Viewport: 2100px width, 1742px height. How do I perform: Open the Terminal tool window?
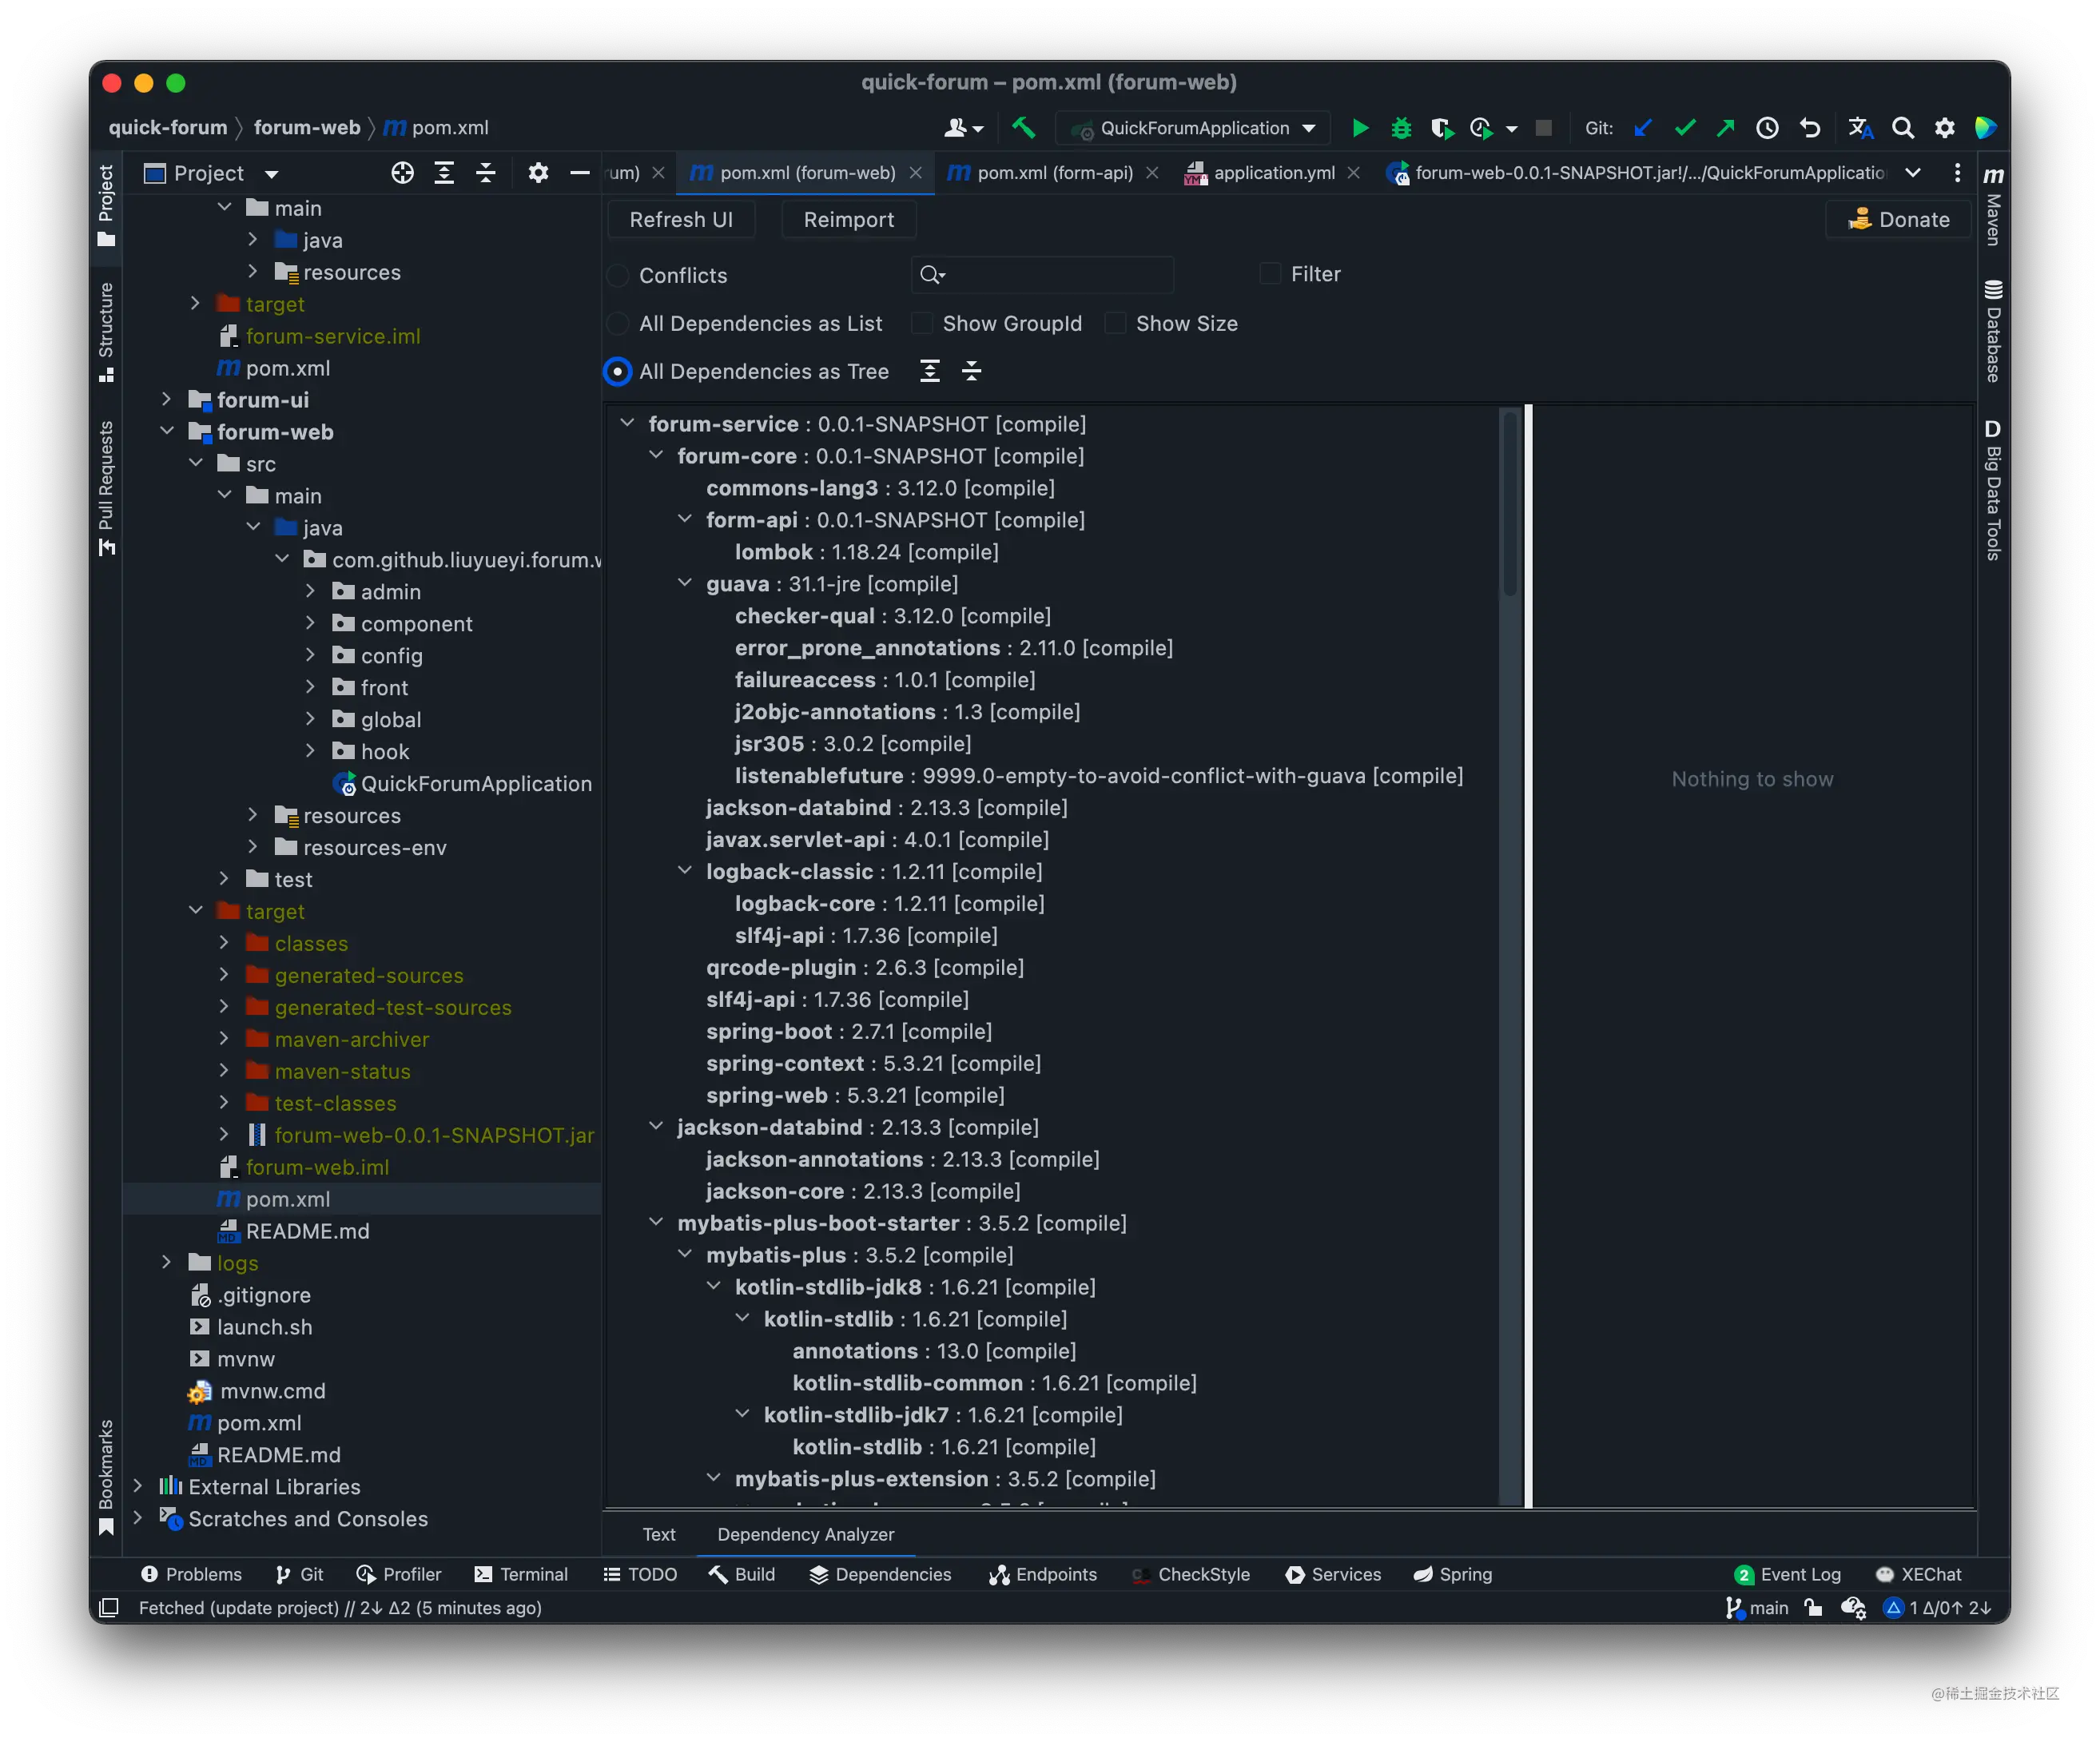[521, 1574]
